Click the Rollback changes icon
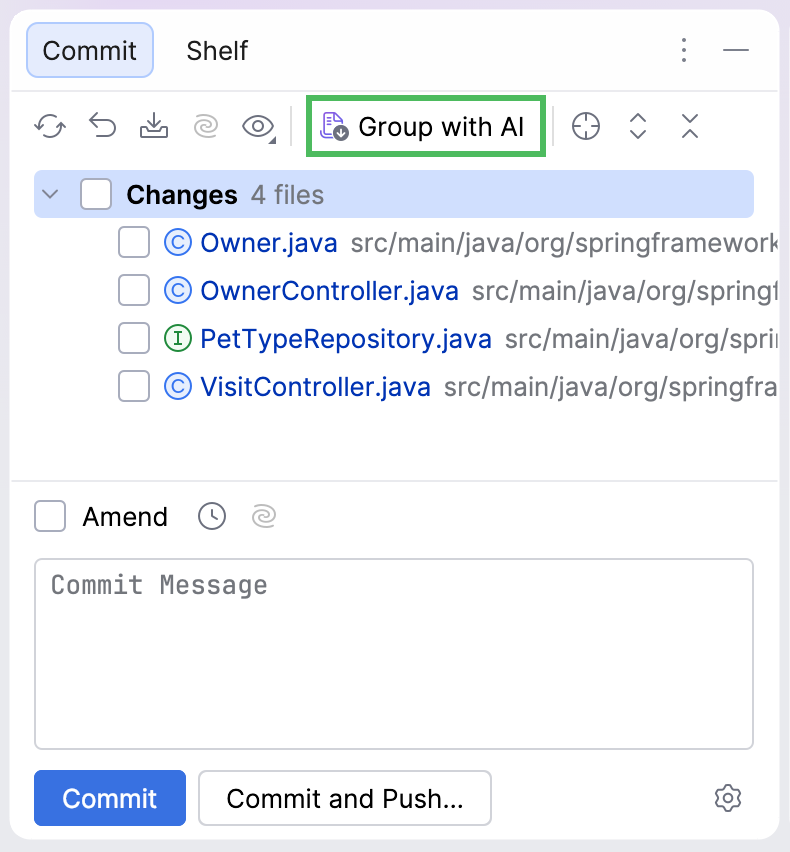Viewport: 790px width, 852px height. pos(101,126)
